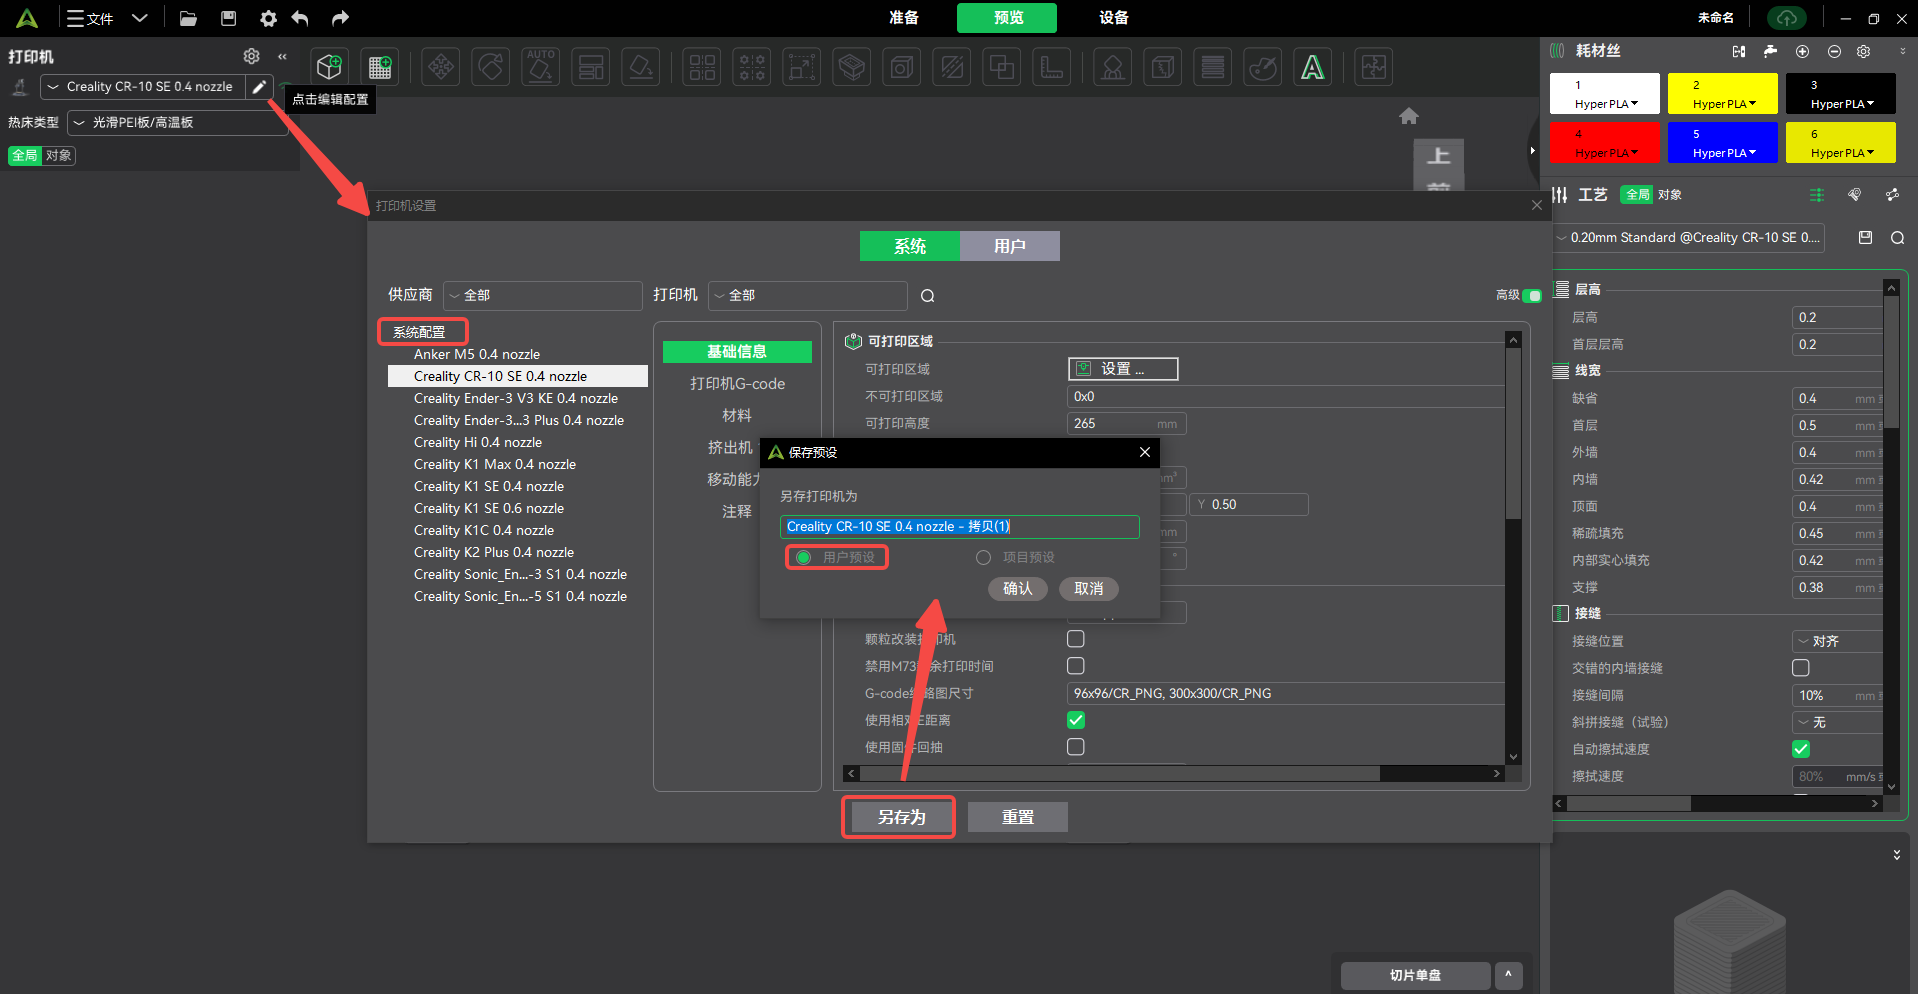
Task: Open filament 1 Hyper PLA dropdown
Action: pos(1606,104)
